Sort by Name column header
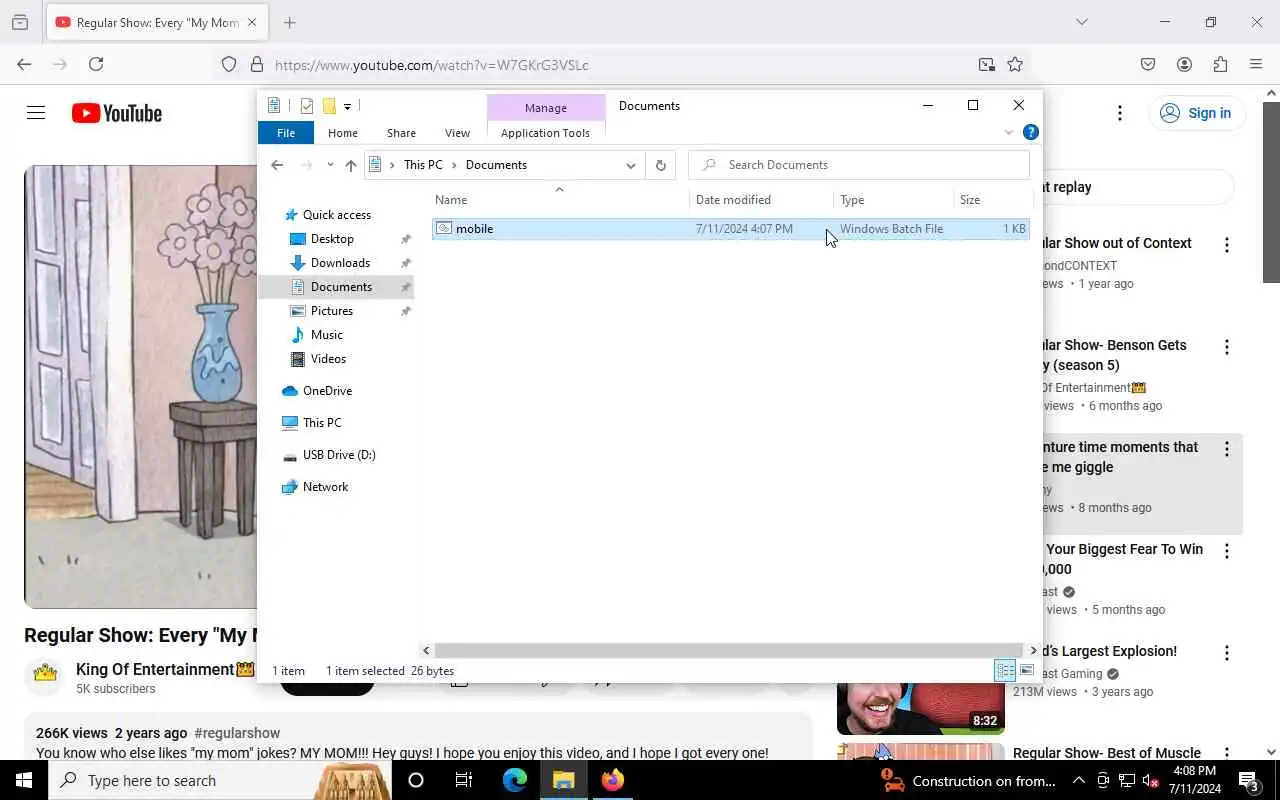Screen dimensions: 1280x800 coord(560,200)
